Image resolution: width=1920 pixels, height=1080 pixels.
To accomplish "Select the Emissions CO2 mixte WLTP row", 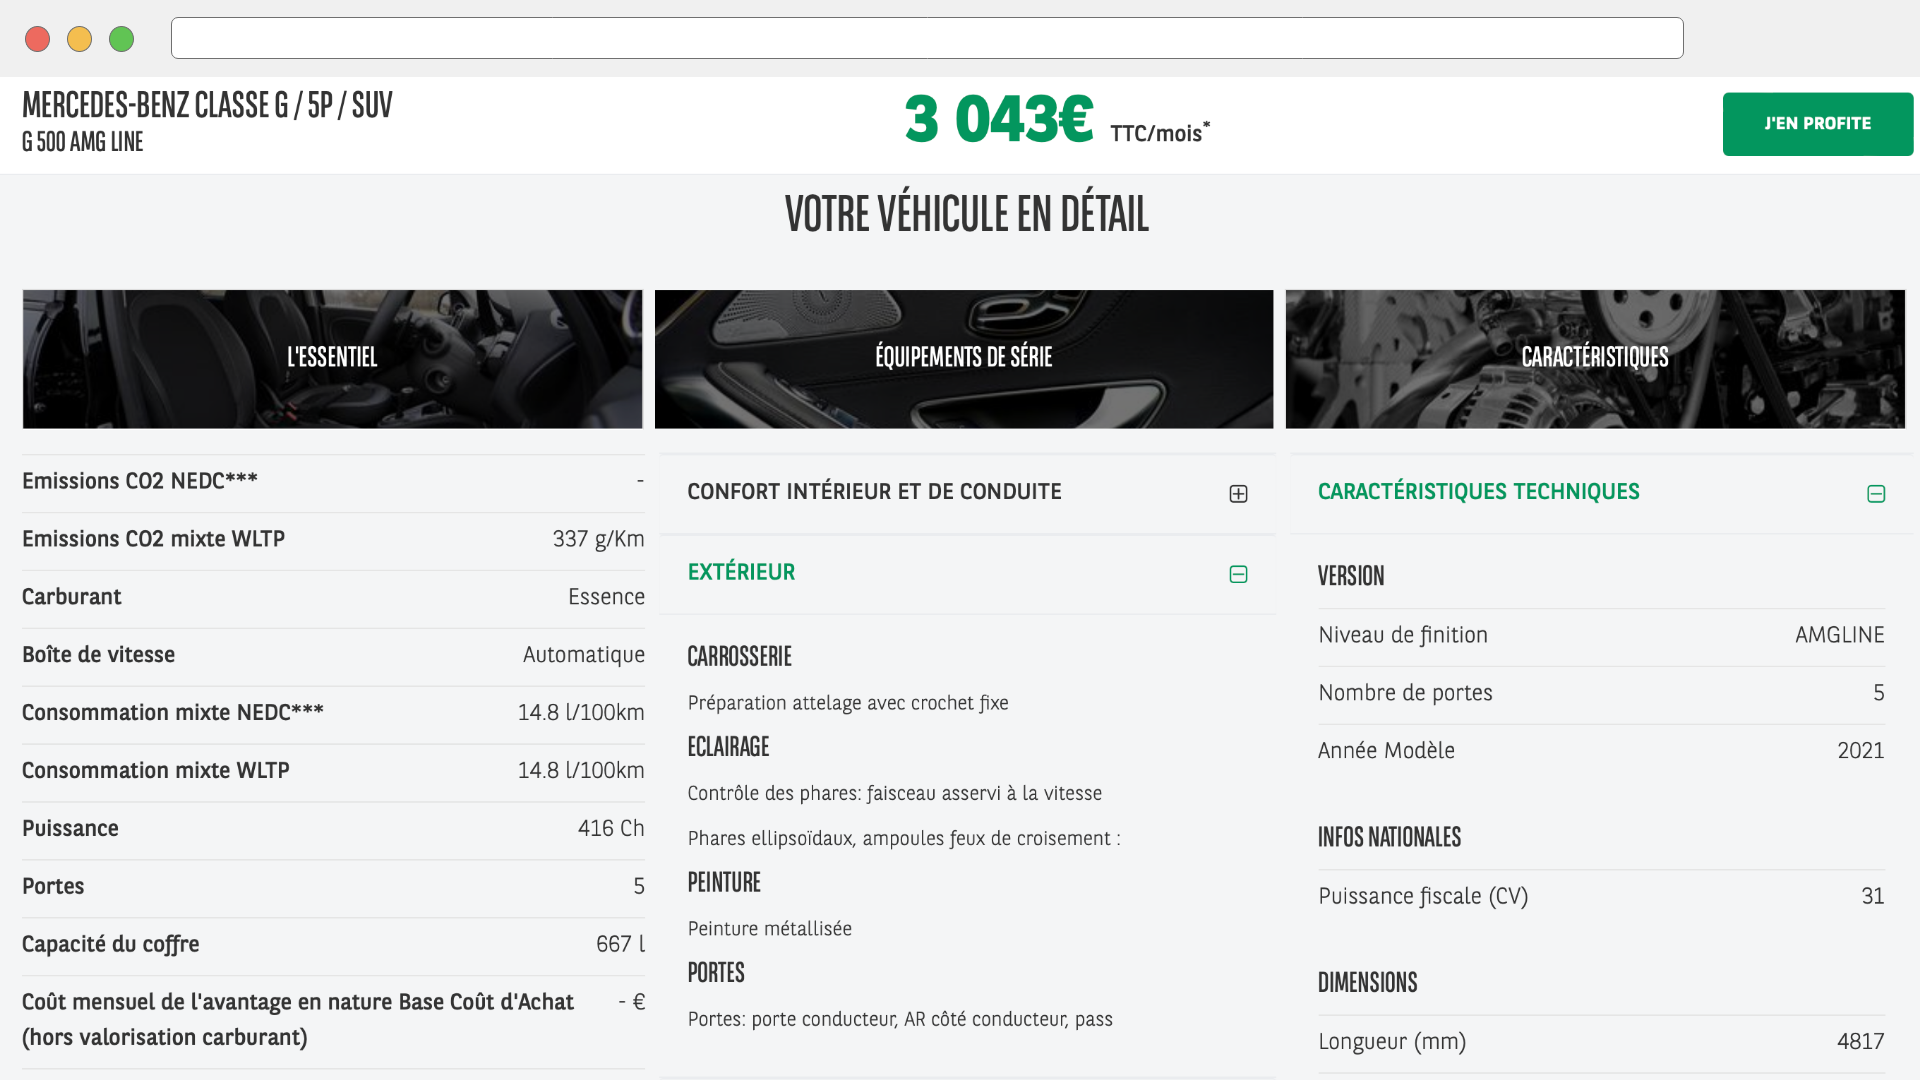I will tap(333, 540).
